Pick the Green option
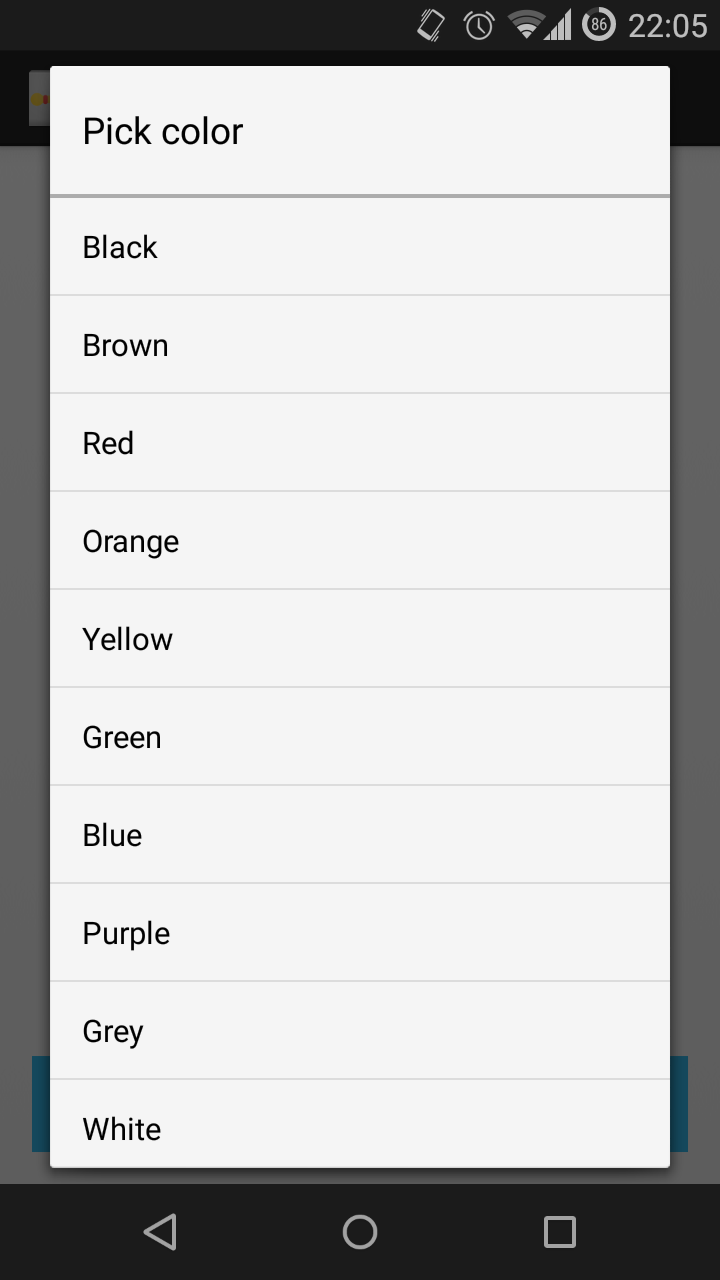 point(360,736)
